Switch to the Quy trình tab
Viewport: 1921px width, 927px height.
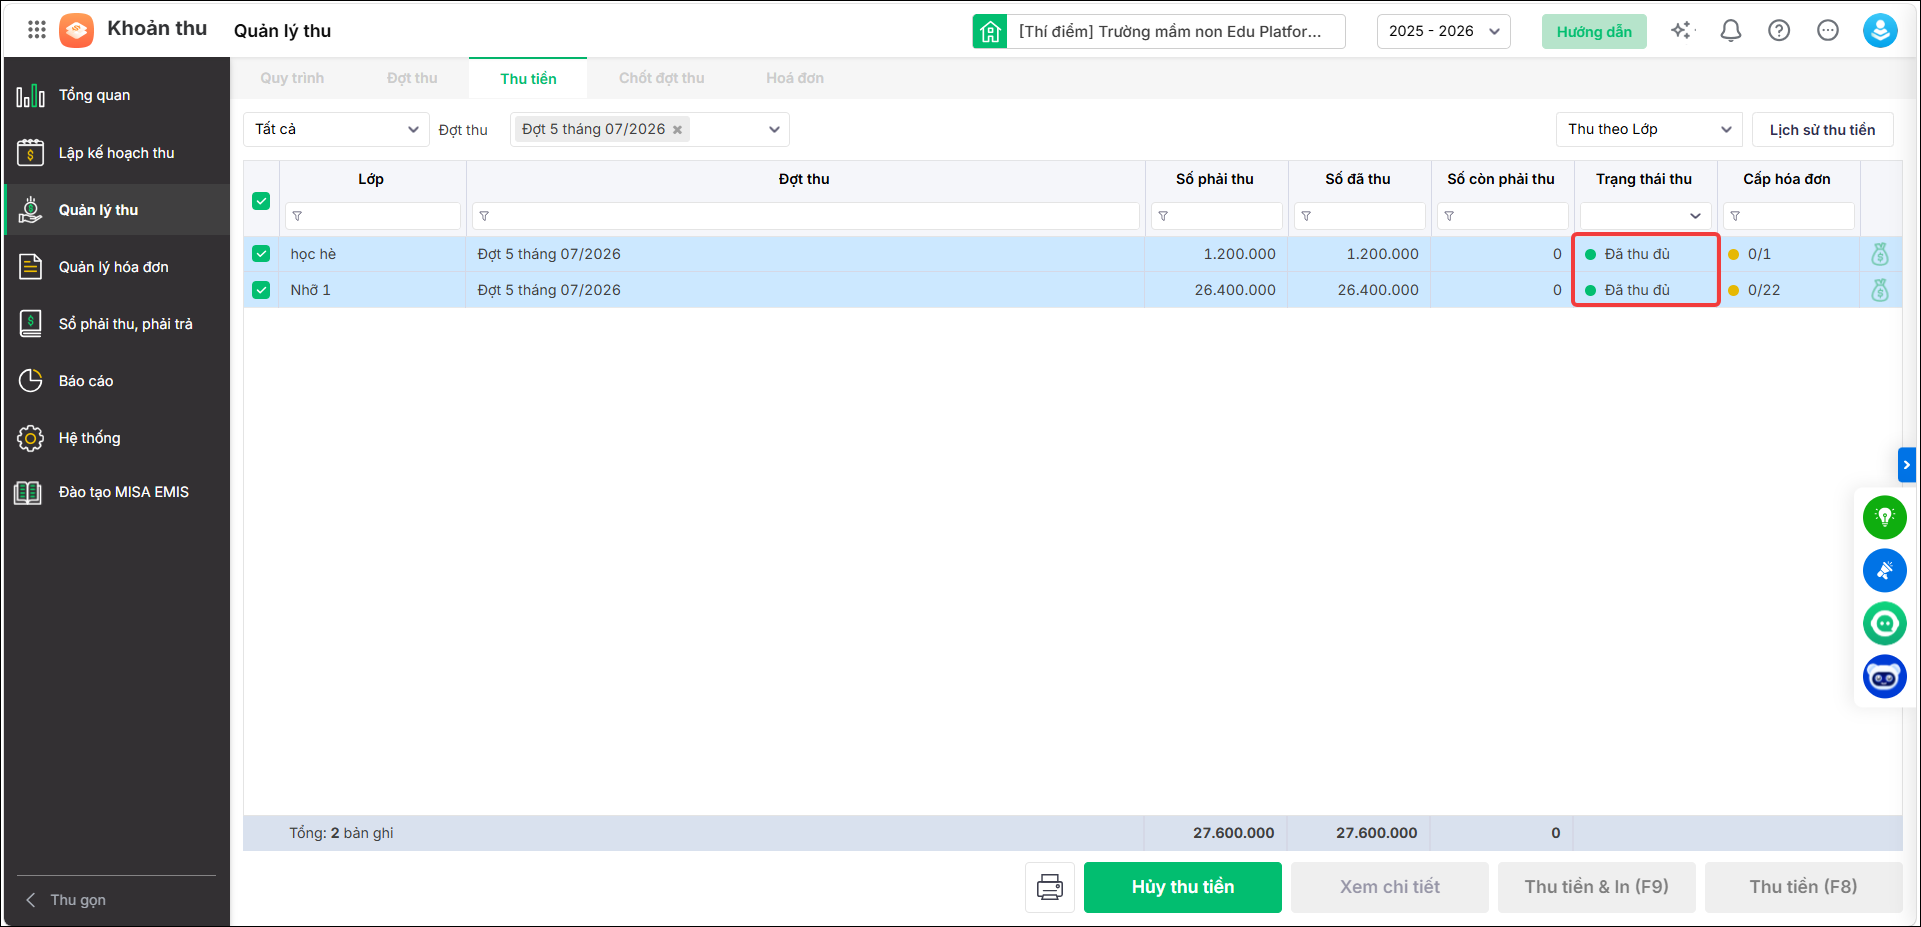click(x=292, y=78)
